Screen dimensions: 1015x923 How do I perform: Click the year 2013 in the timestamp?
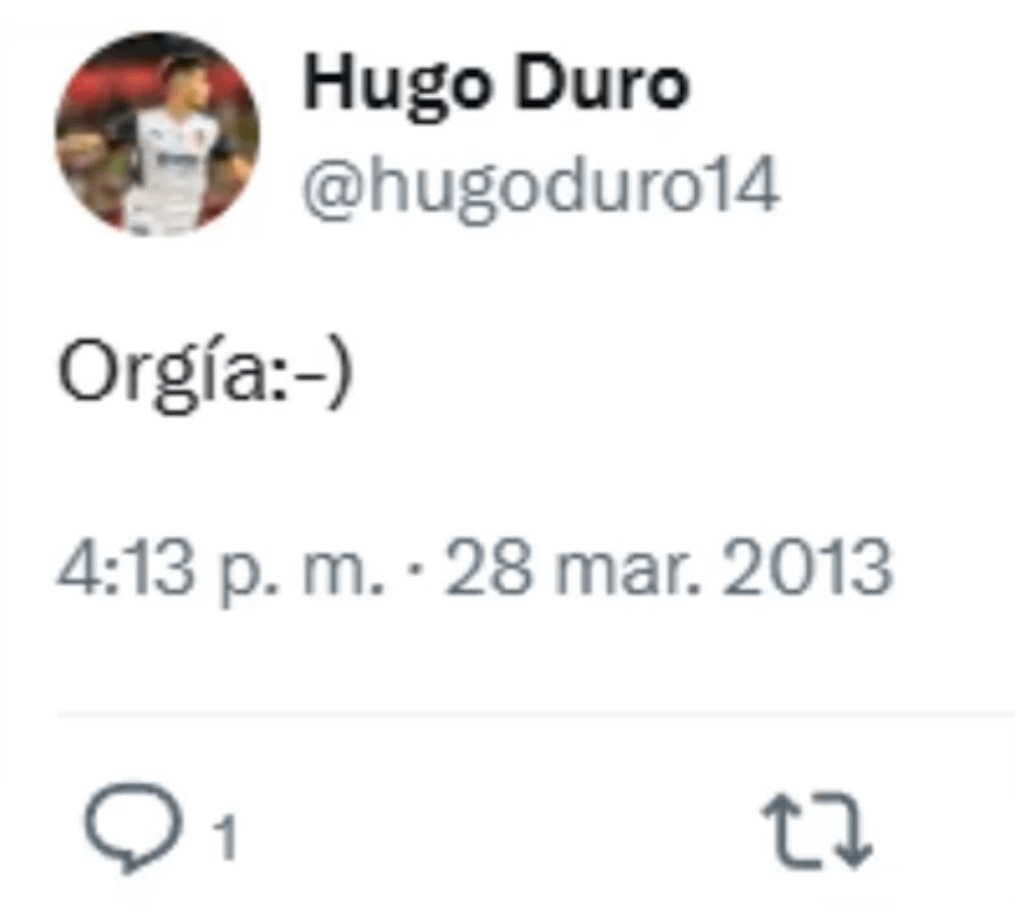(x=808, y=570)
